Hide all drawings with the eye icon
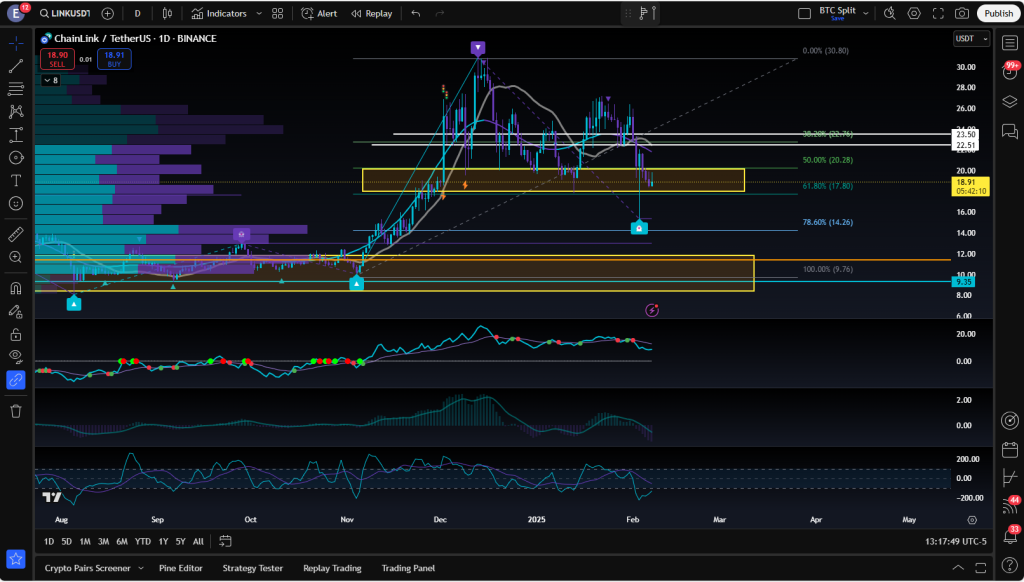 click(16, 357)
